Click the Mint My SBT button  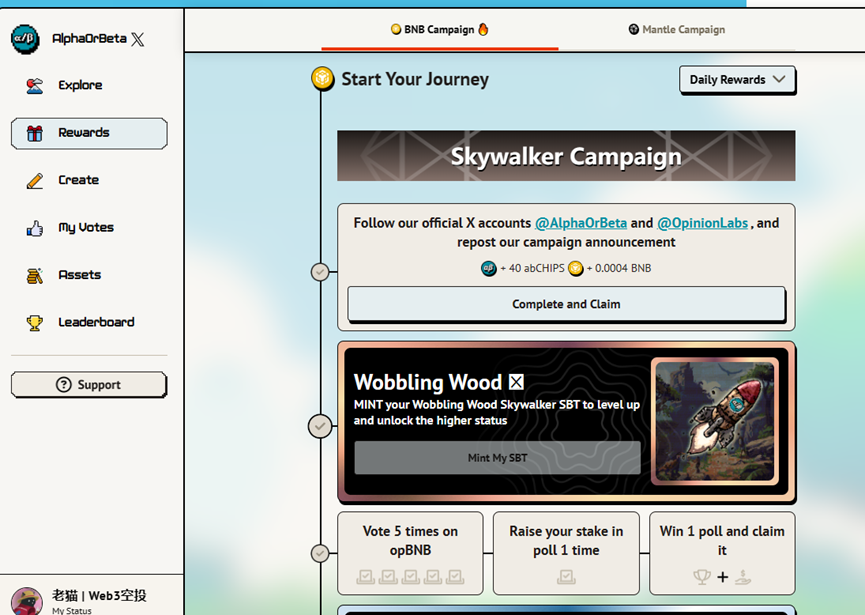pos(497,458)
